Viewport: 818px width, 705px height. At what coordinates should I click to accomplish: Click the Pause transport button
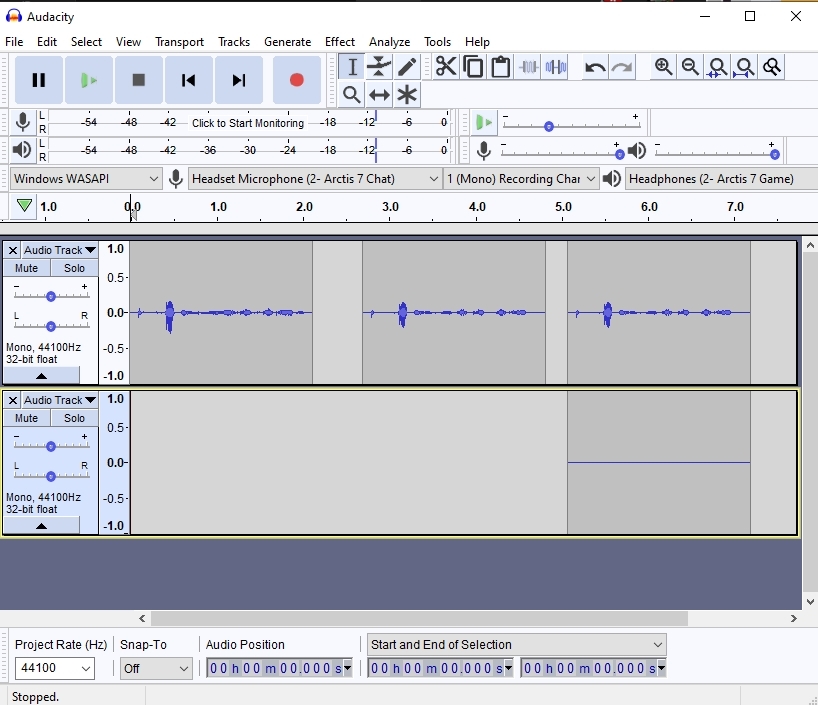(x=39, y=80)
